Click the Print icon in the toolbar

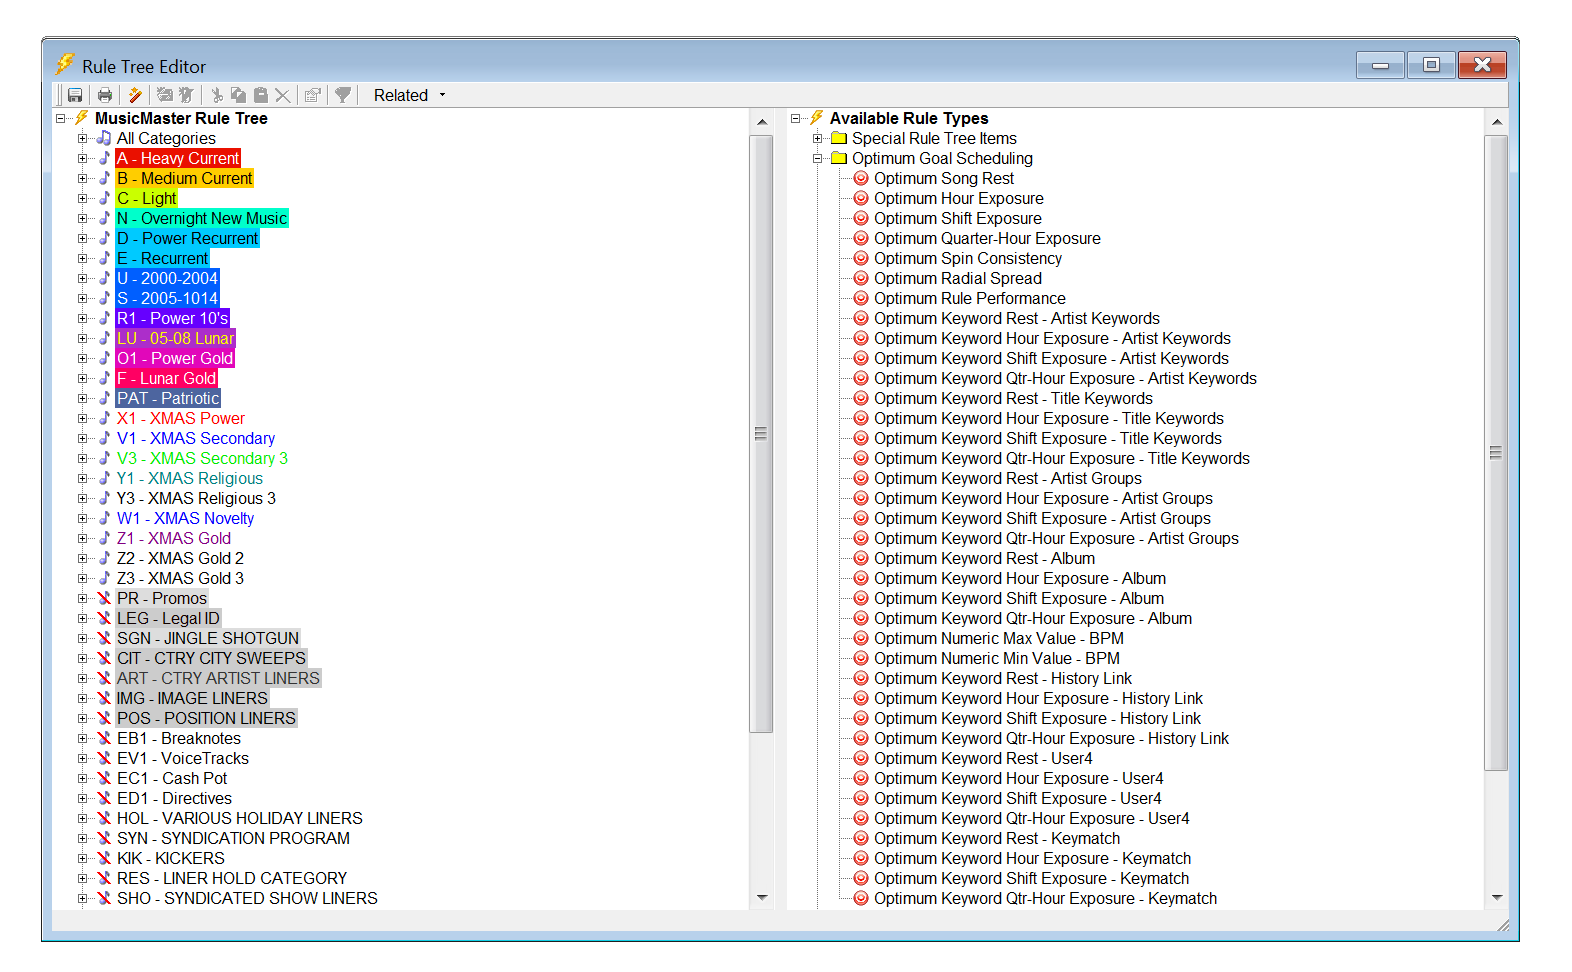pos(104,95)
